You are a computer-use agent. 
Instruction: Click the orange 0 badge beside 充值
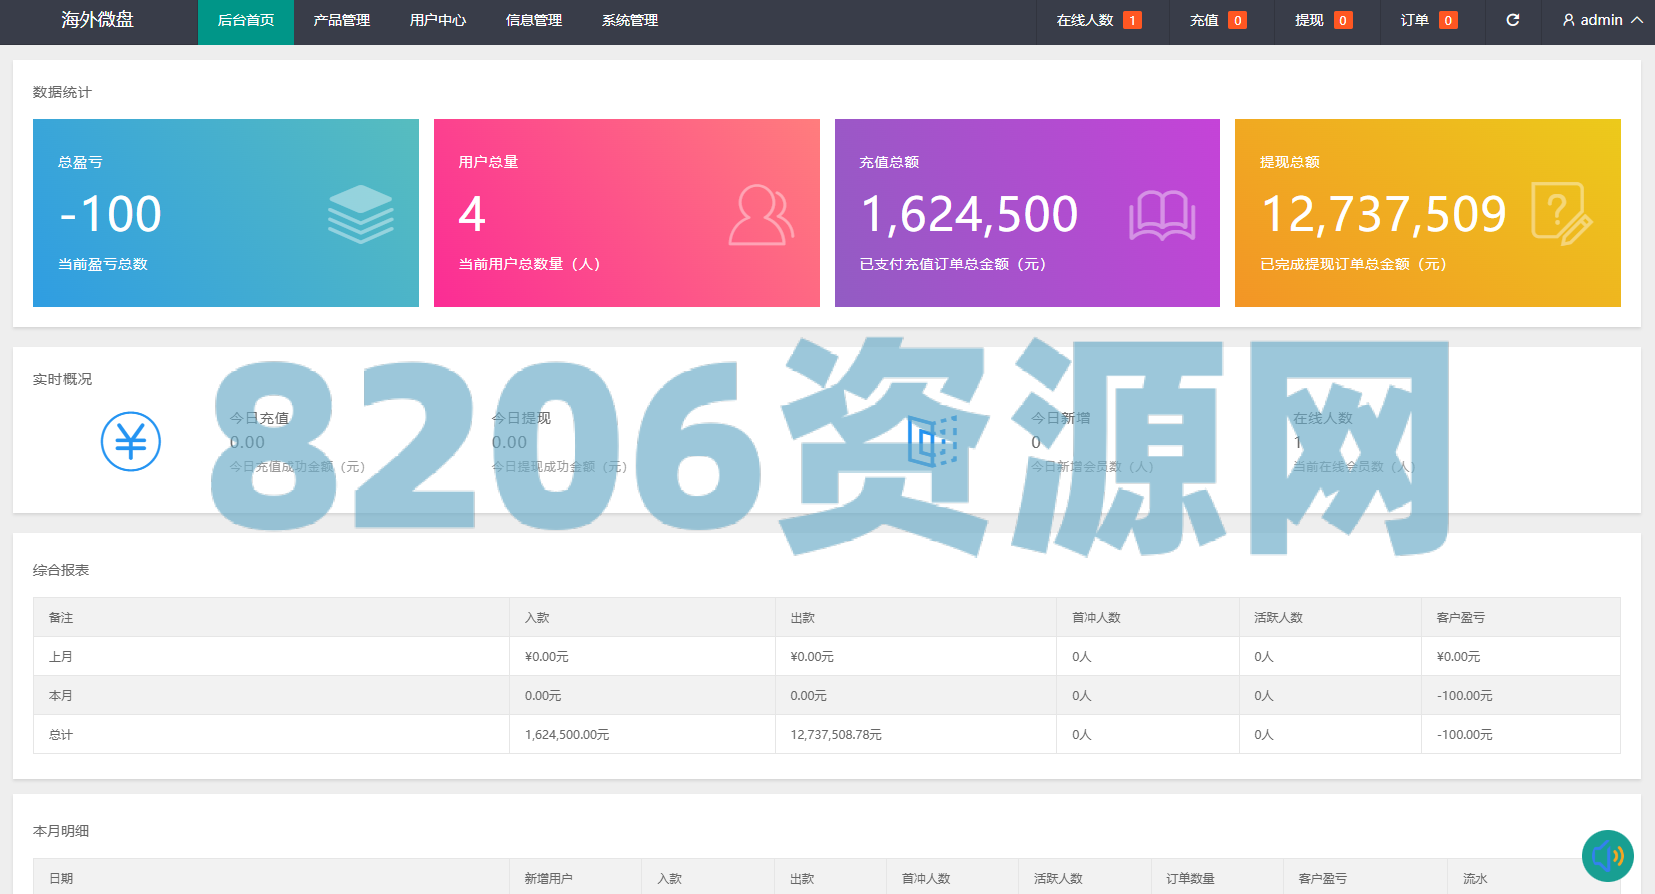click(x=1237, y=20)
